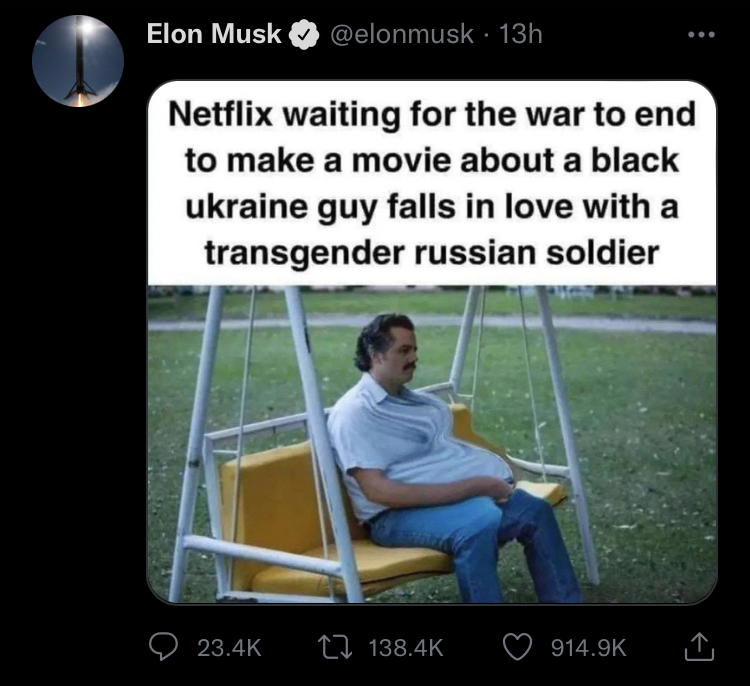
Task: Open the Elon Musk display name
Action: [213, 34]
